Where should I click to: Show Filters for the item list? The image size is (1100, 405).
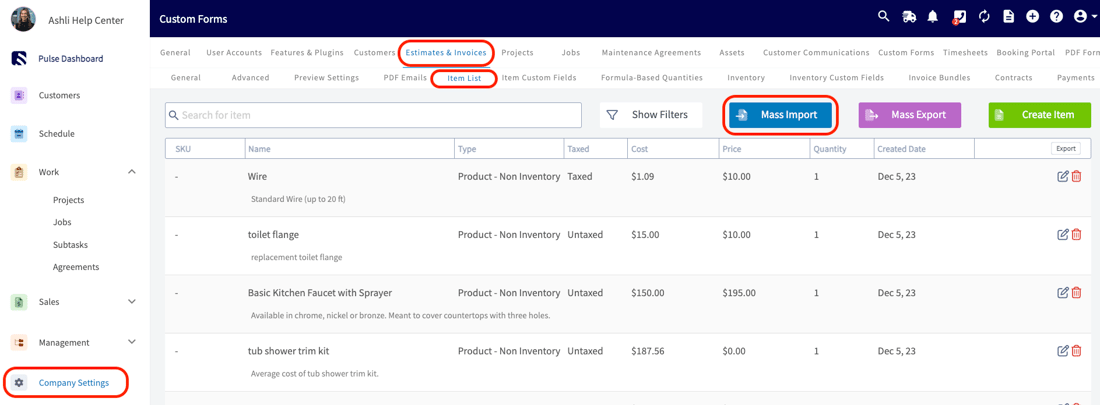pyautogui.click(x=650, y=114)
